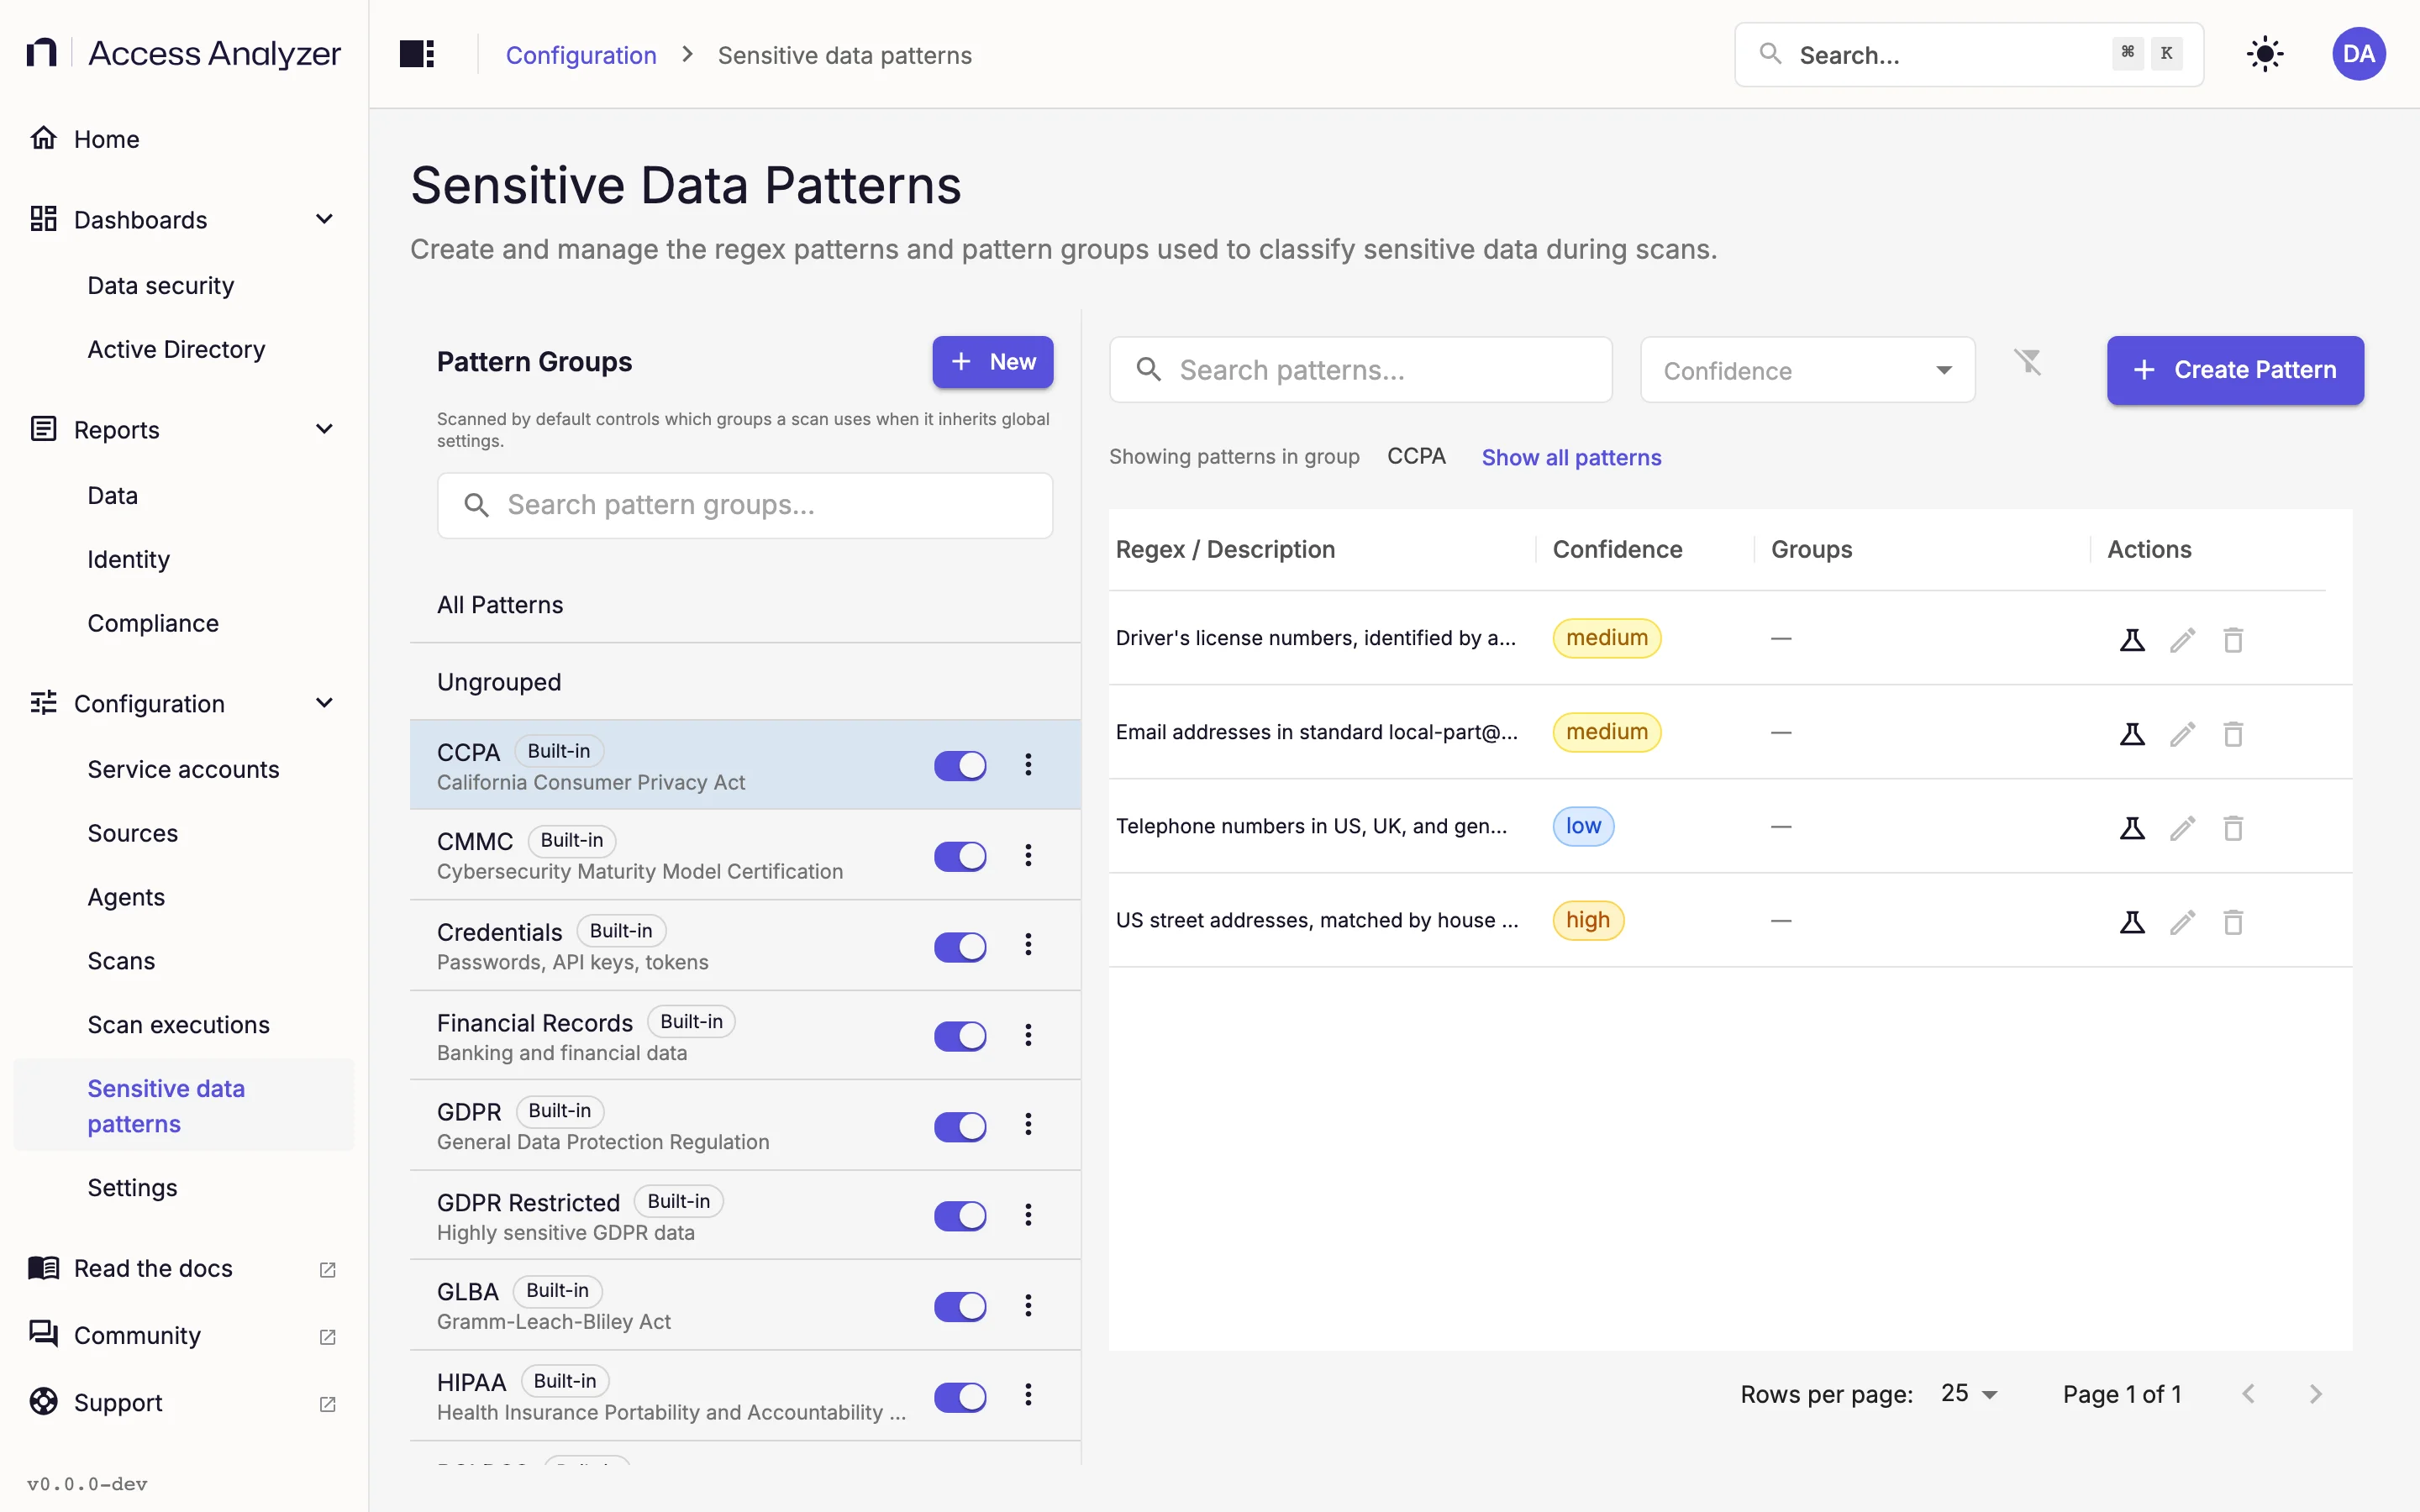
Task: Turn off the Credentials group toggle
Action: 960,946
